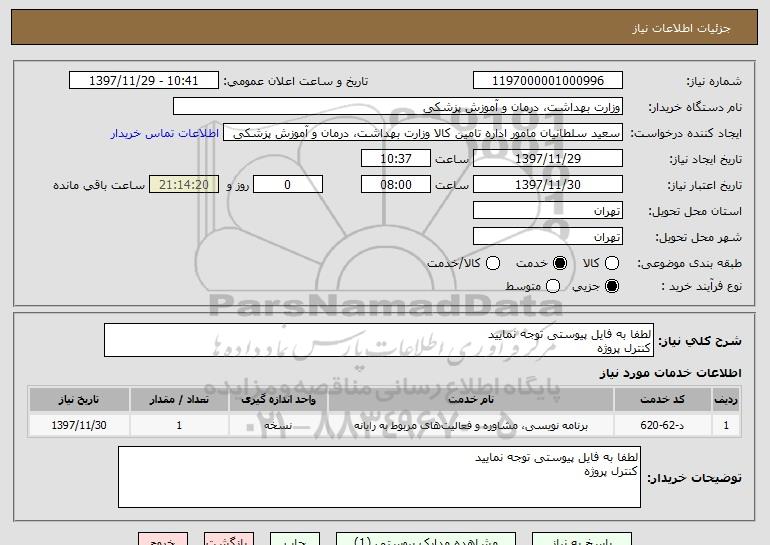
Task: Click the red خروج button
Action: point(163,539)
